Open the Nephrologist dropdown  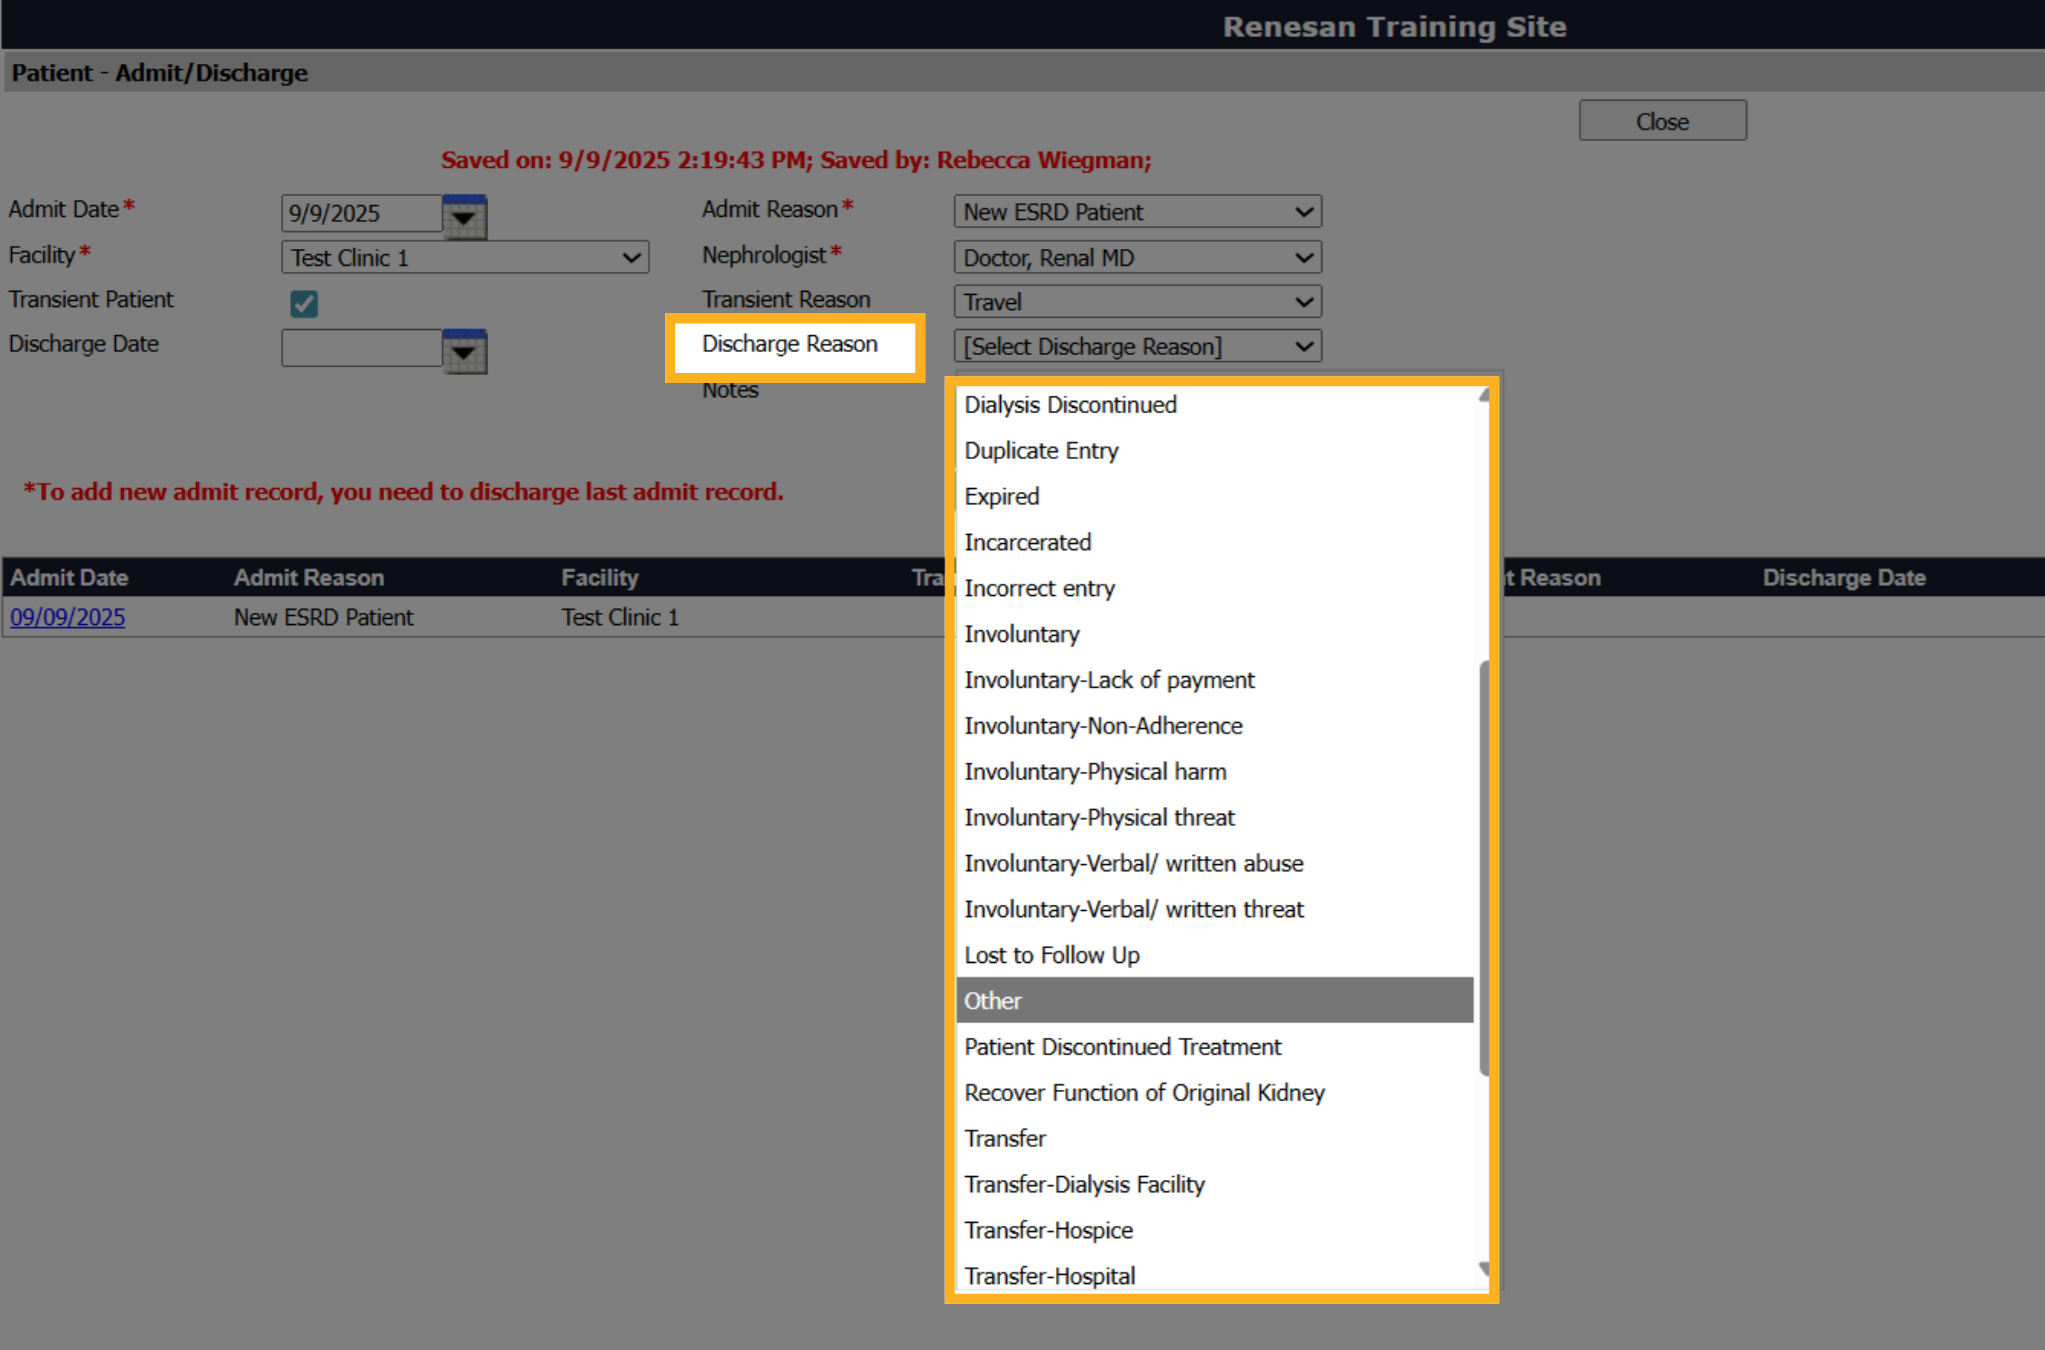(x=1137, y=258)
